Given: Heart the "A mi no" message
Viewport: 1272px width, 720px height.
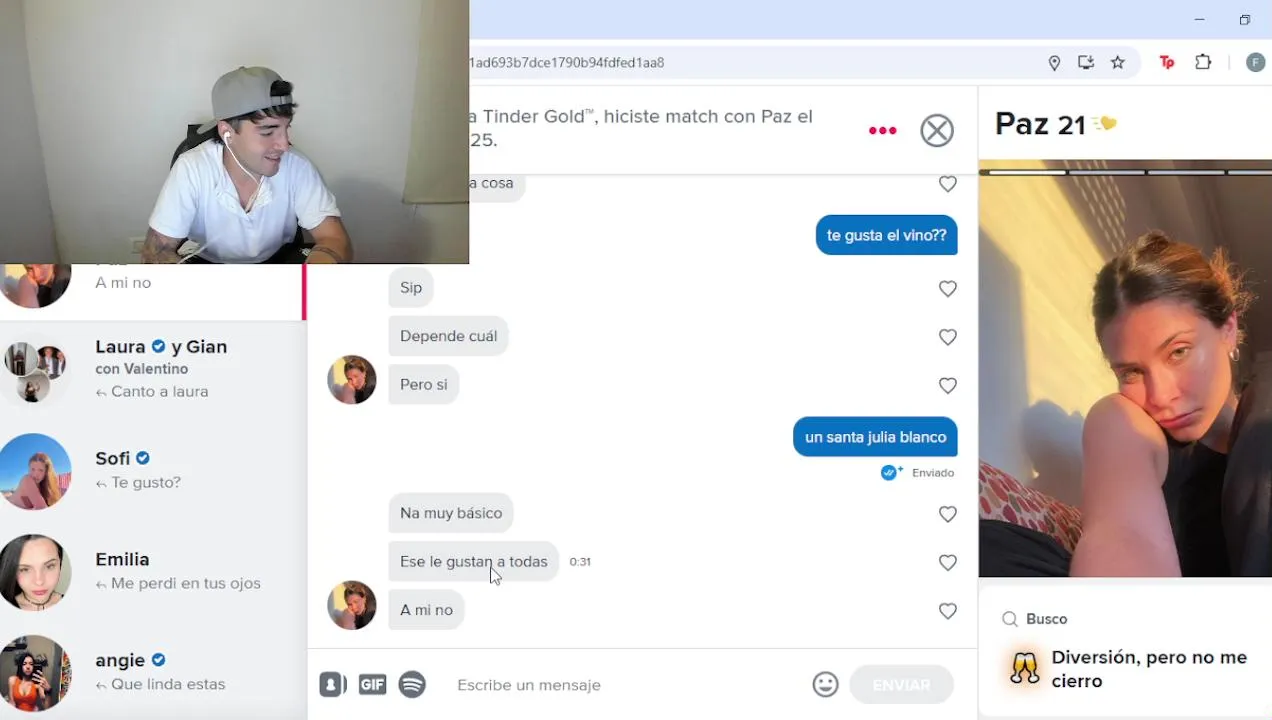Looking at the screenshot, I should pos(947,611).
